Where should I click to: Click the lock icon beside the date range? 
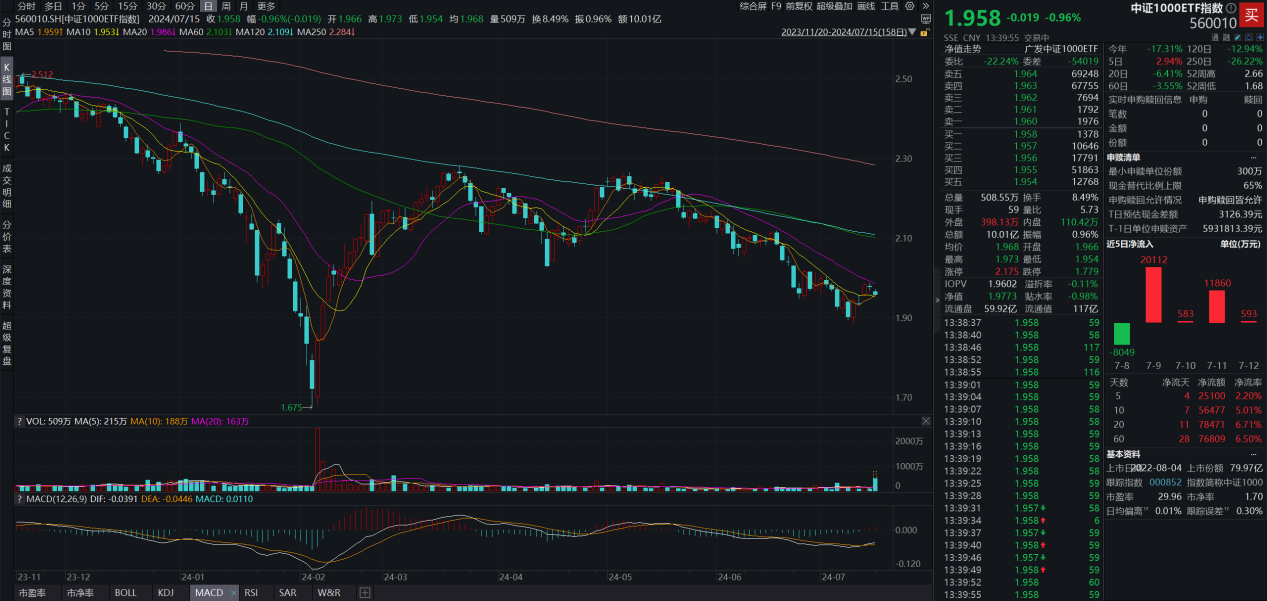(x=927, y=32)
